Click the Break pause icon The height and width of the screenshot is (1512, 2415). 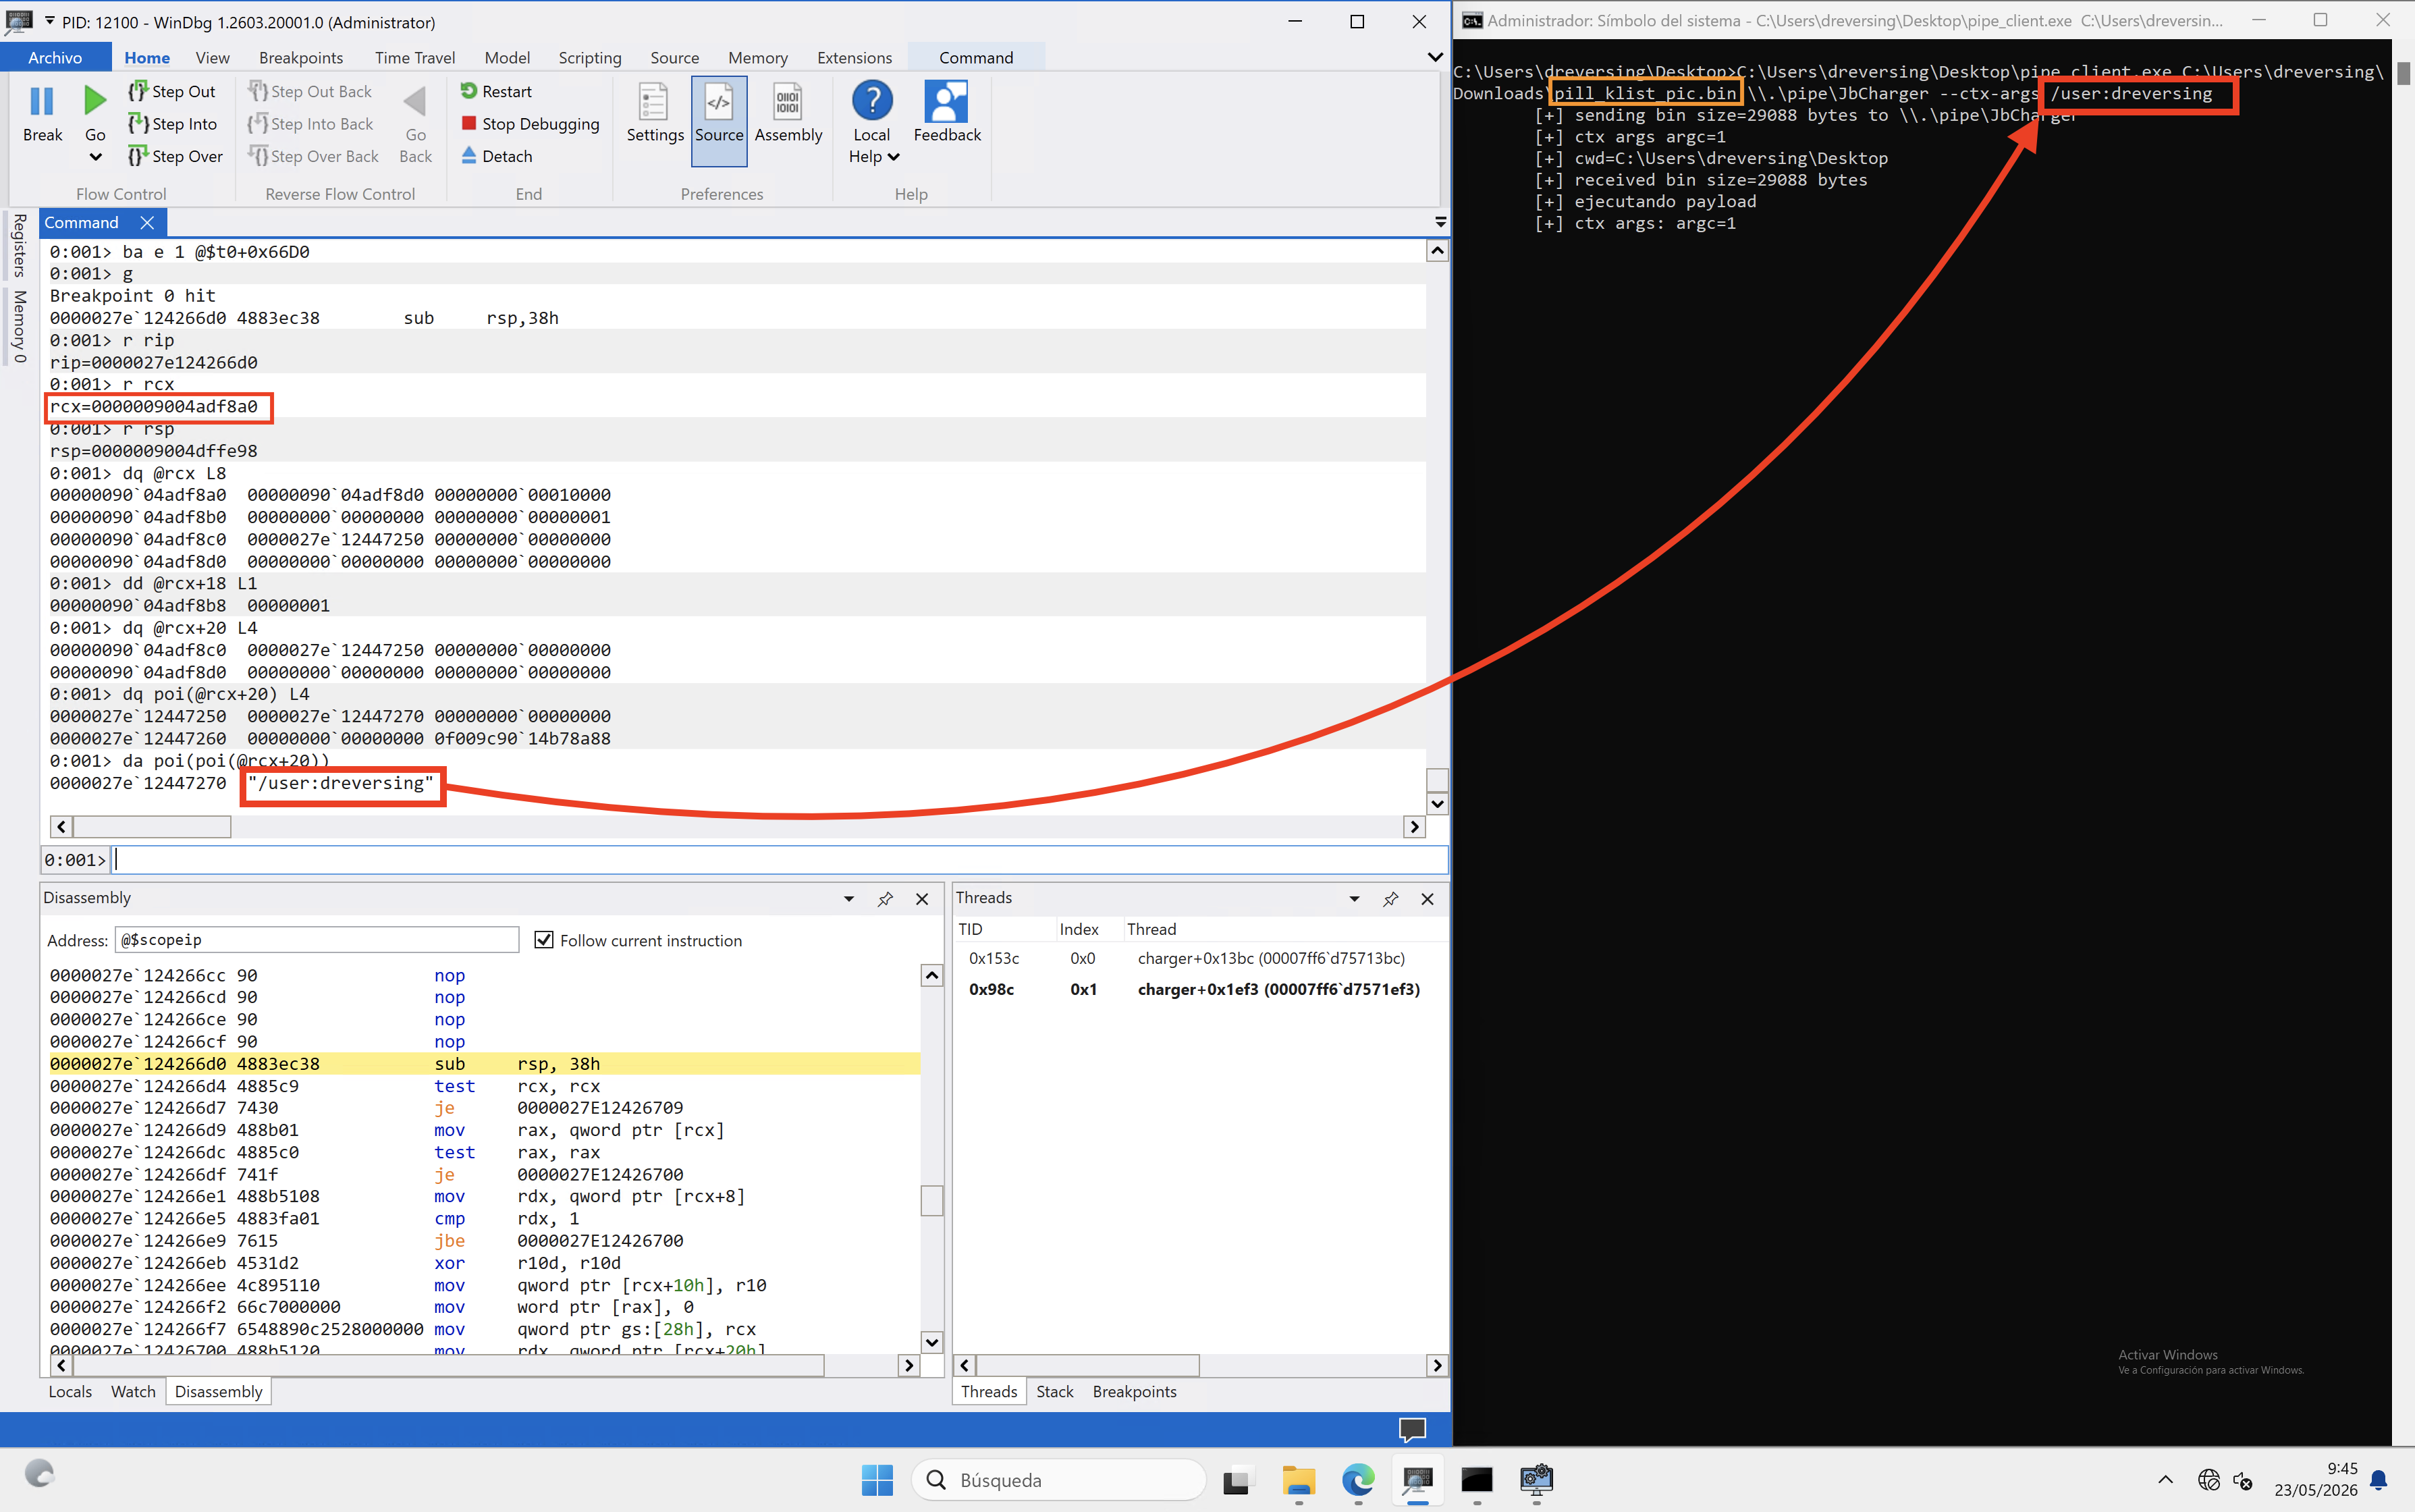tap(42, 101)
